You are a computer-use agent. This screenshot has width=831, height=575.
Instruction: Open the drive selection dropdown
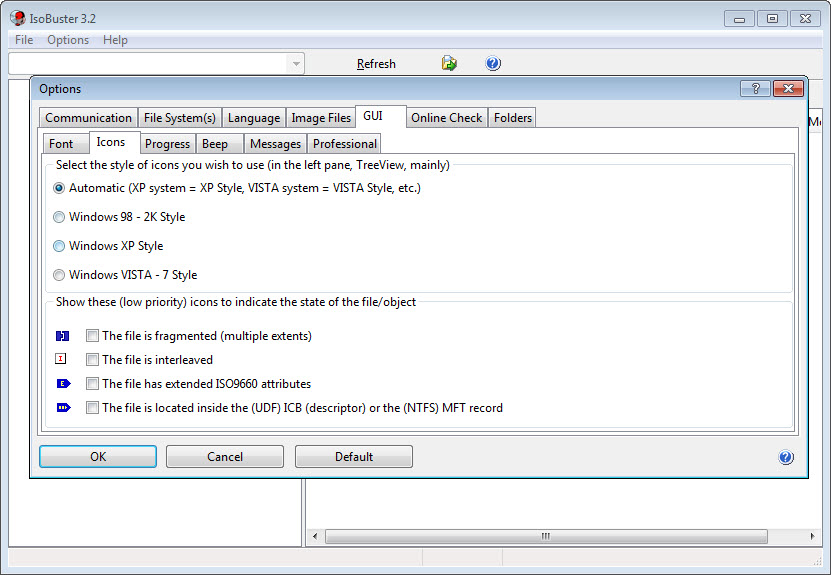coord(296,64)
